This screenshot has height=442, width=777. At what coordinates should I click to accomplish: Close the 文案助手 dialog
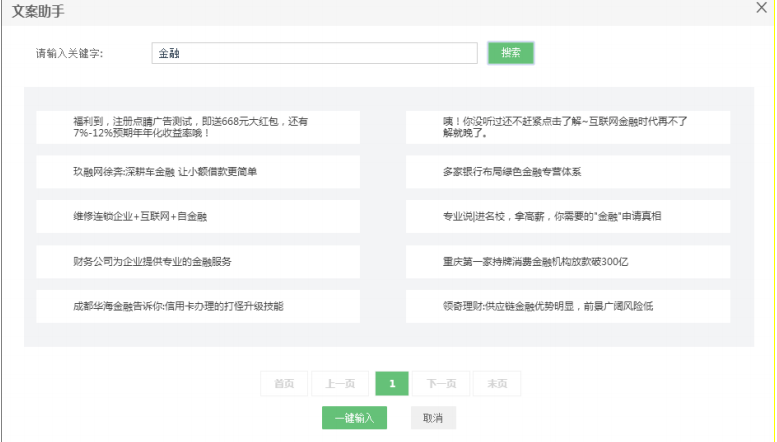click(x=762, y=8)
